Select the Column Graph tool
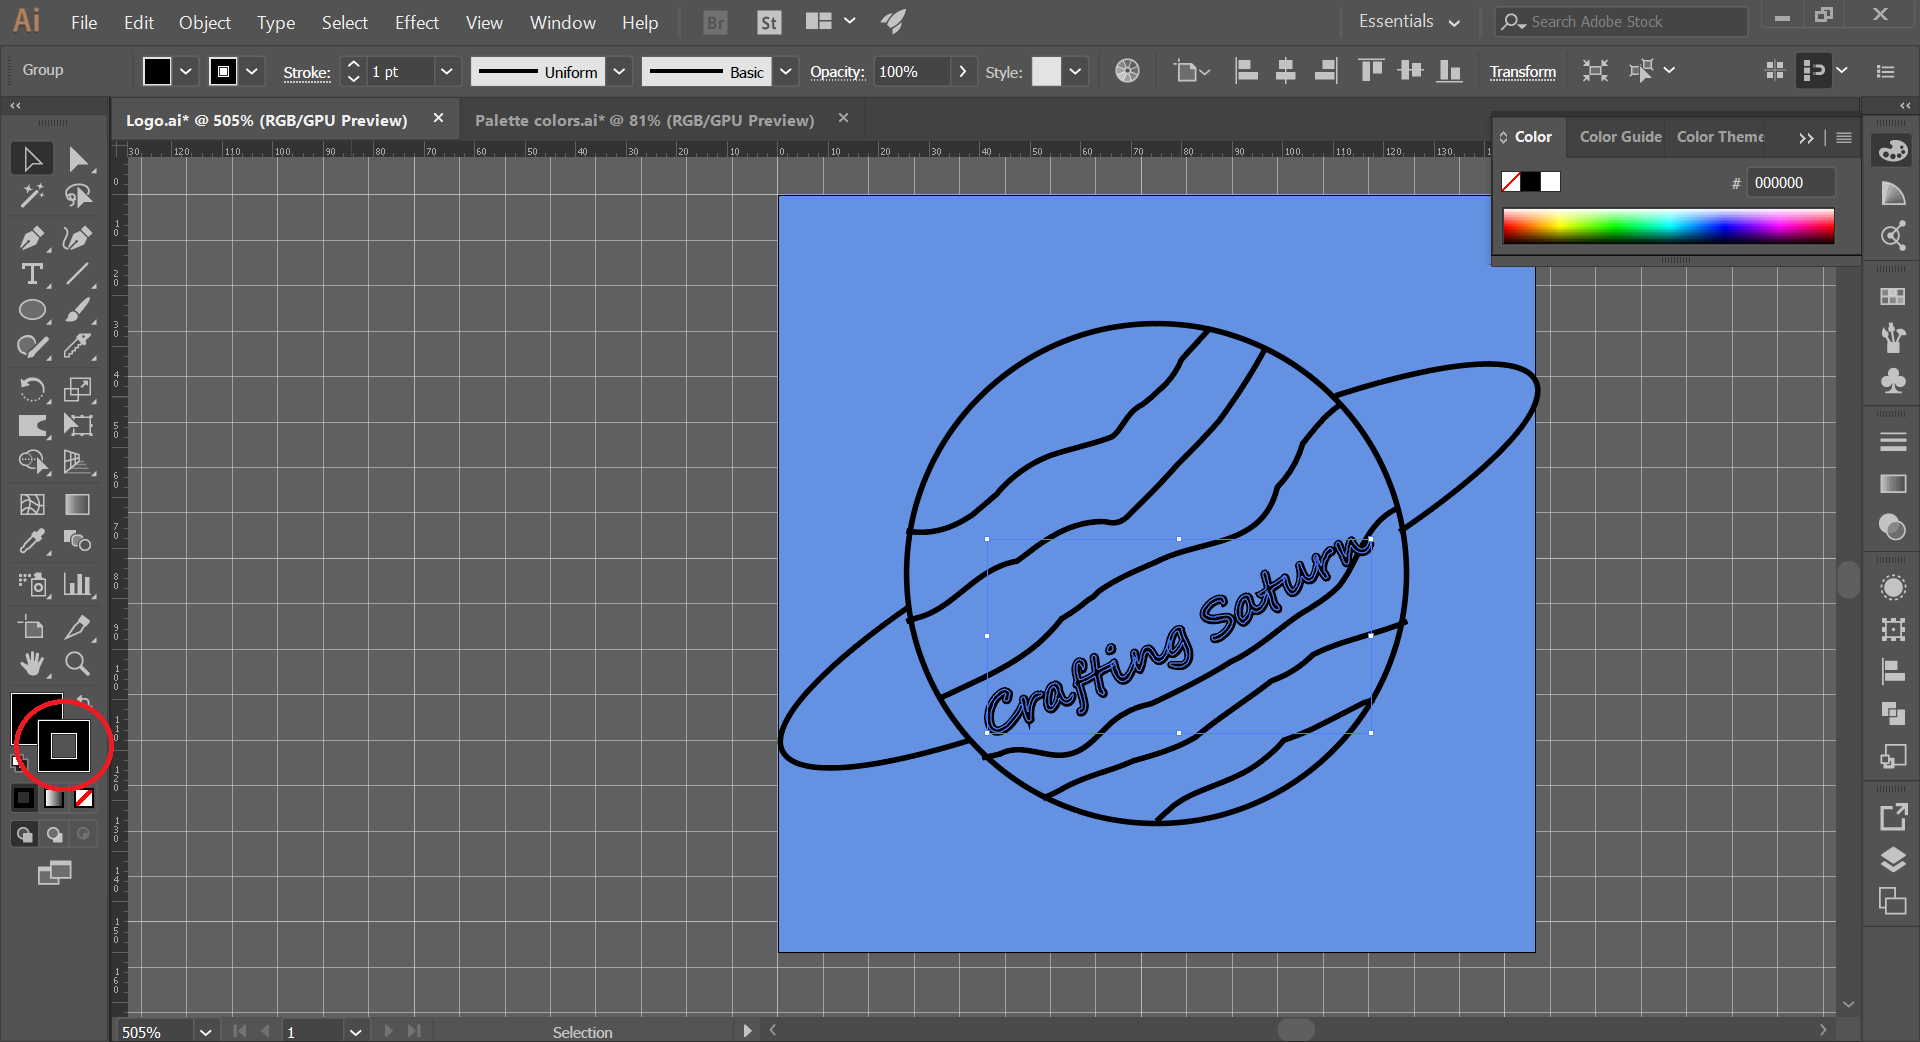The height and width of the screenshot is (1042, 1920). pos(78,584)
